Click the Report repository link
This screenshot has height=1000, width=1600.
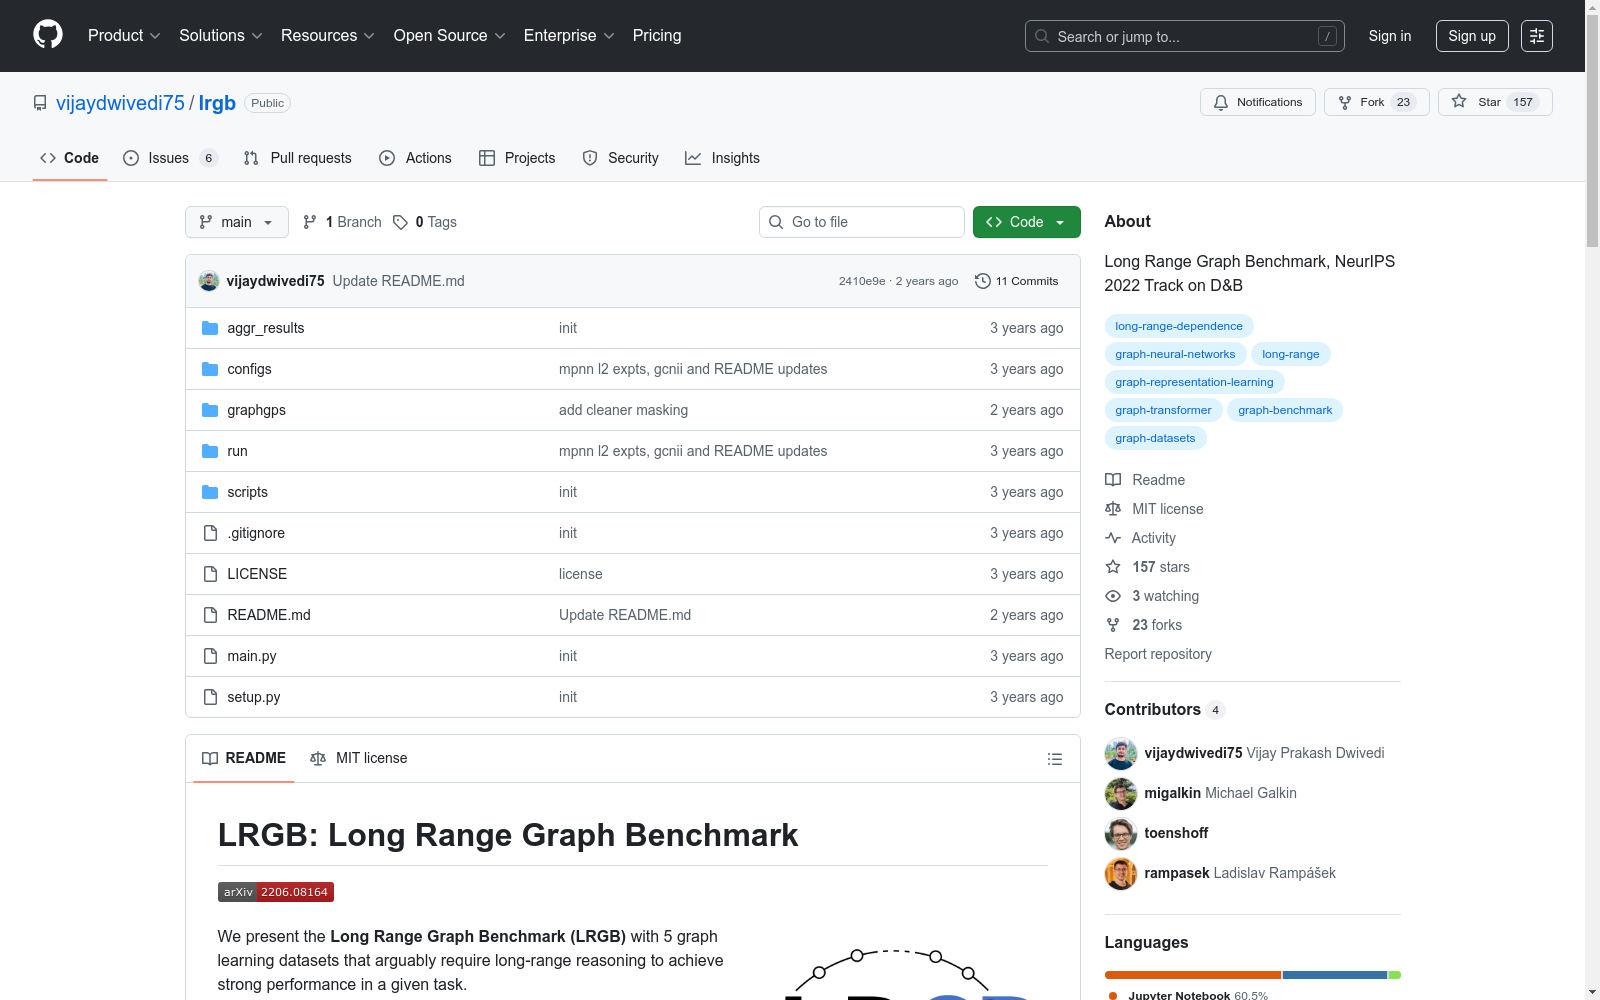(x=1158, y=654)
